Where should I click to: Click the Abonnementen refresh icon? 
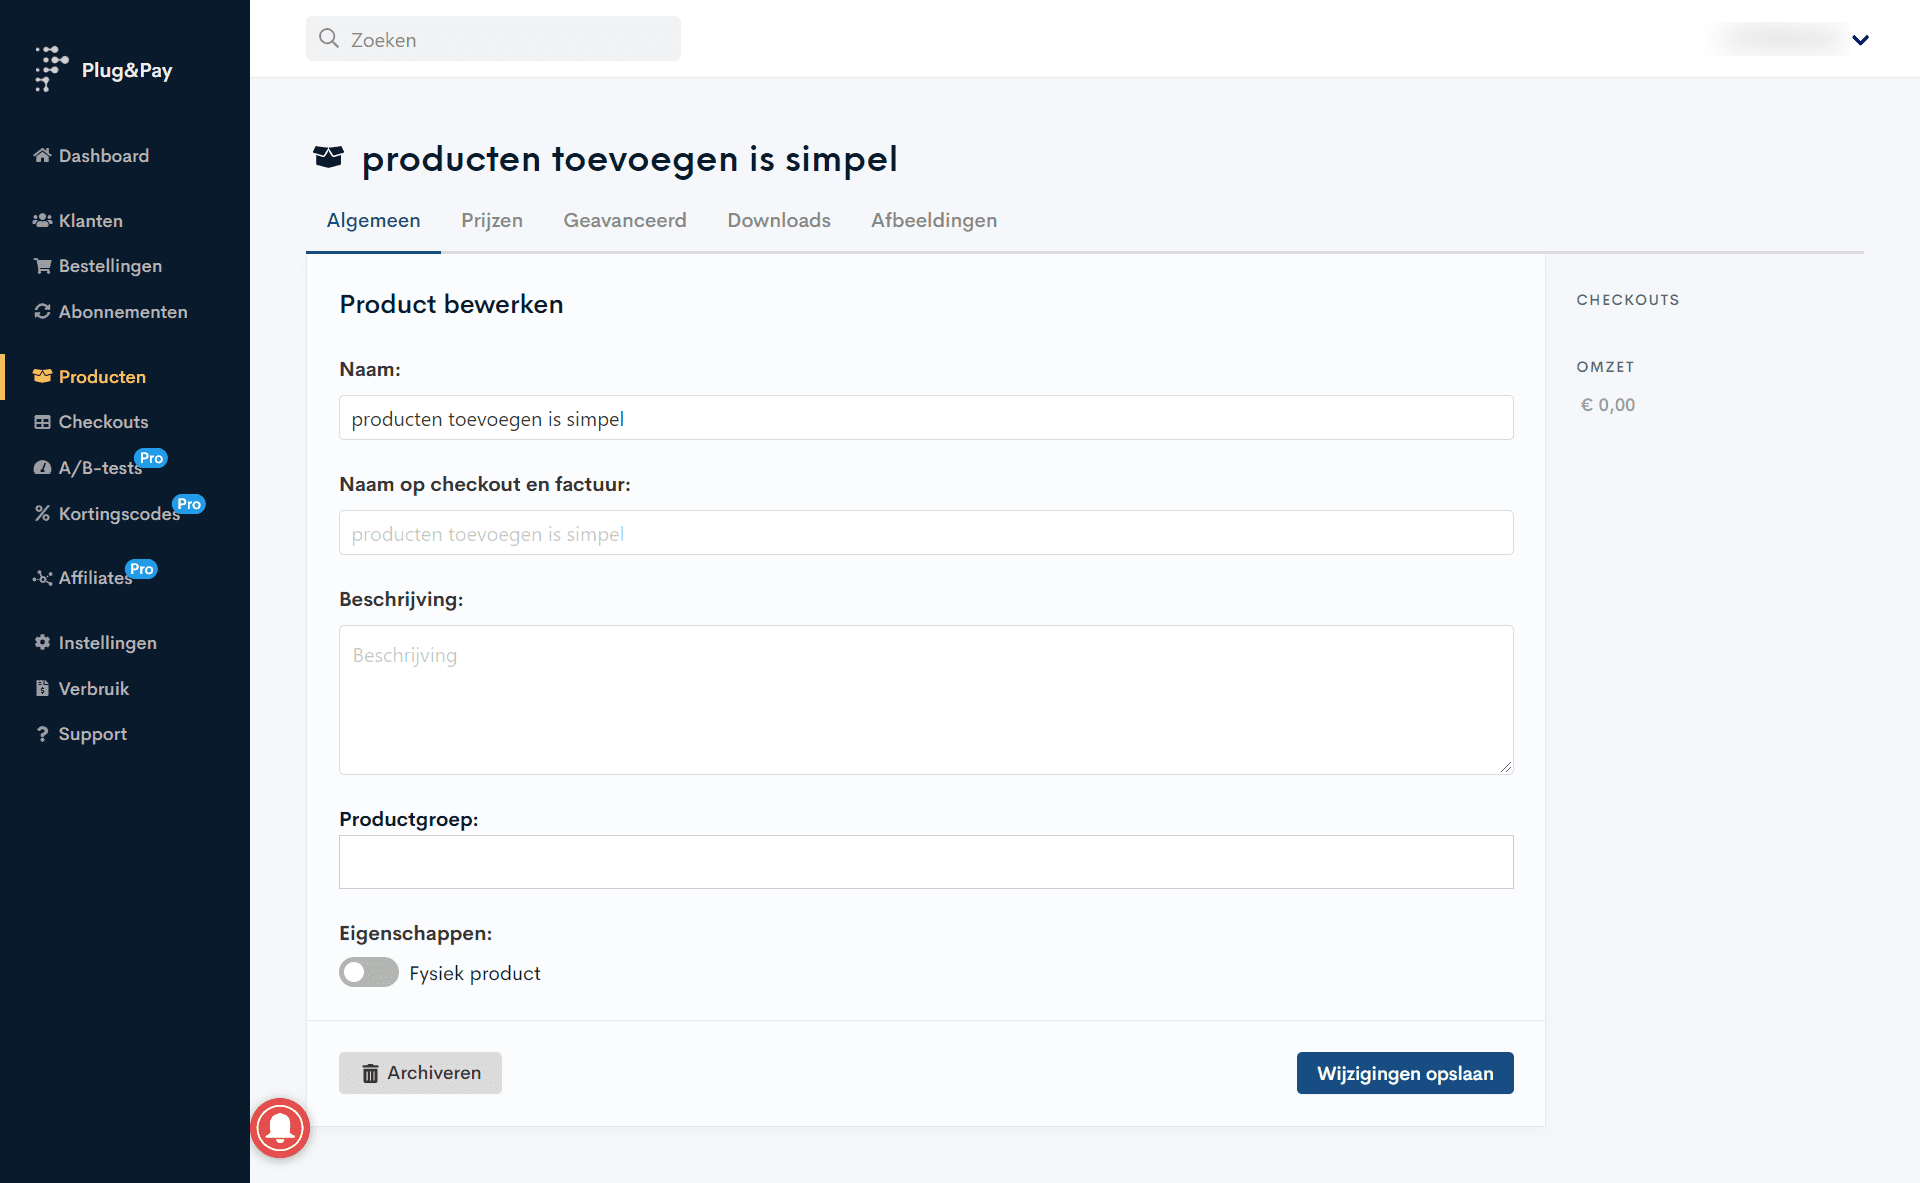tap(42, 311)
